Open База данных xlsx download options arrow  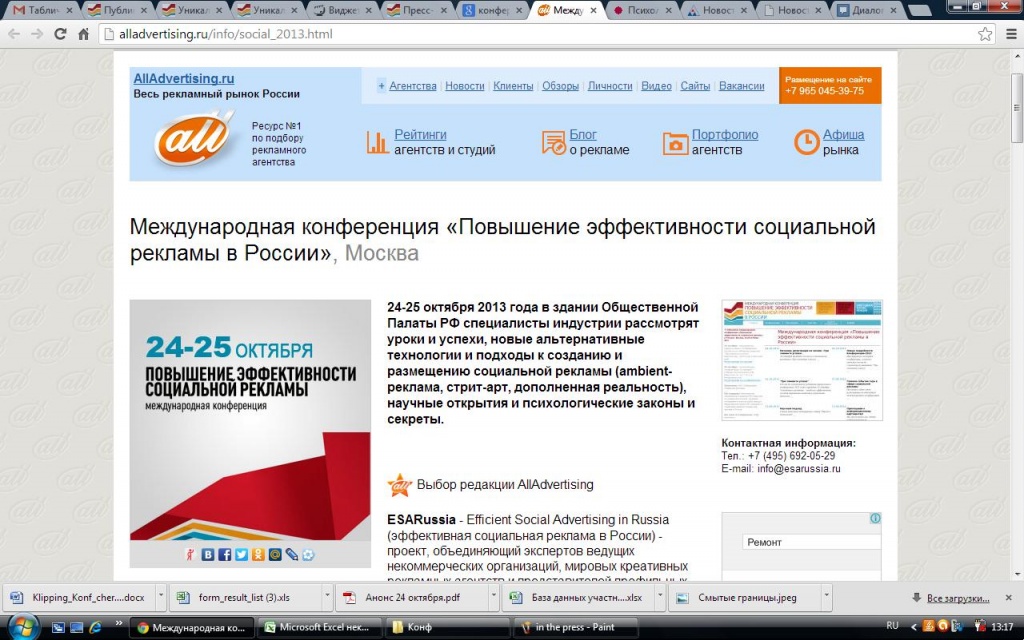click(x=660, y=597)
